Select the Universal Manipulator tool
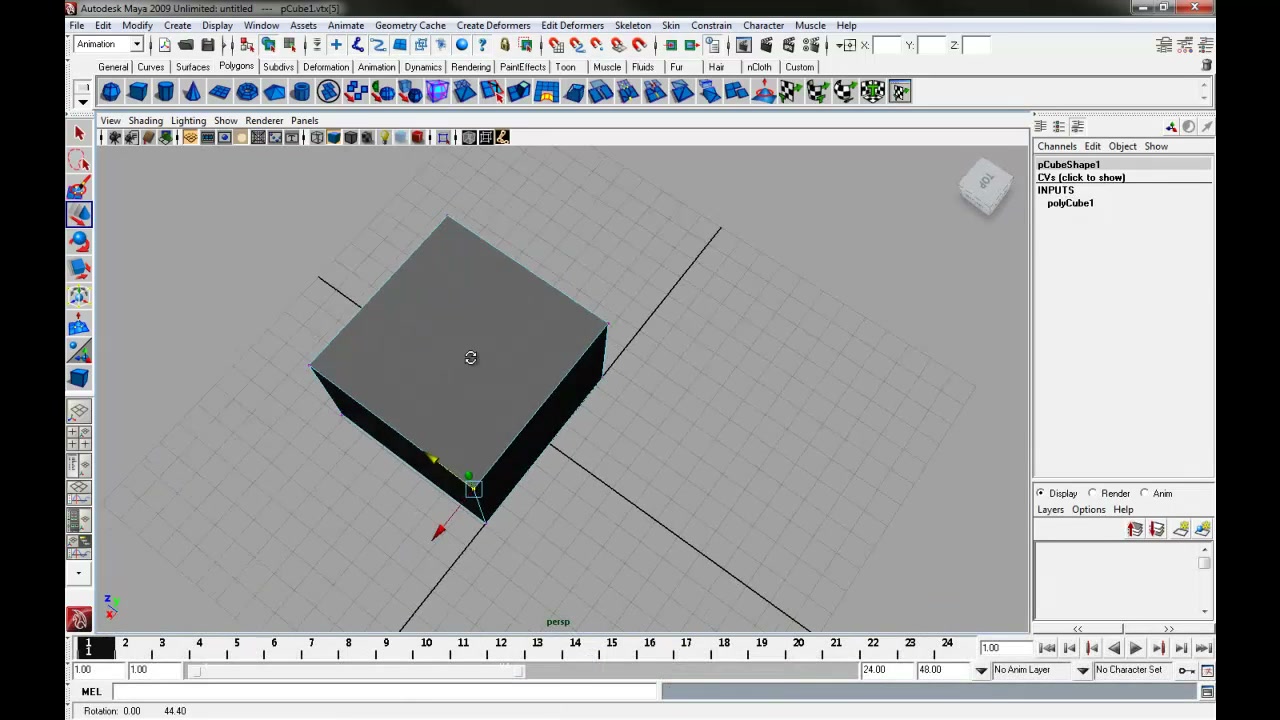Image resolution: width=1280 pixels, height=720 pixels. [x=79, y=296]
